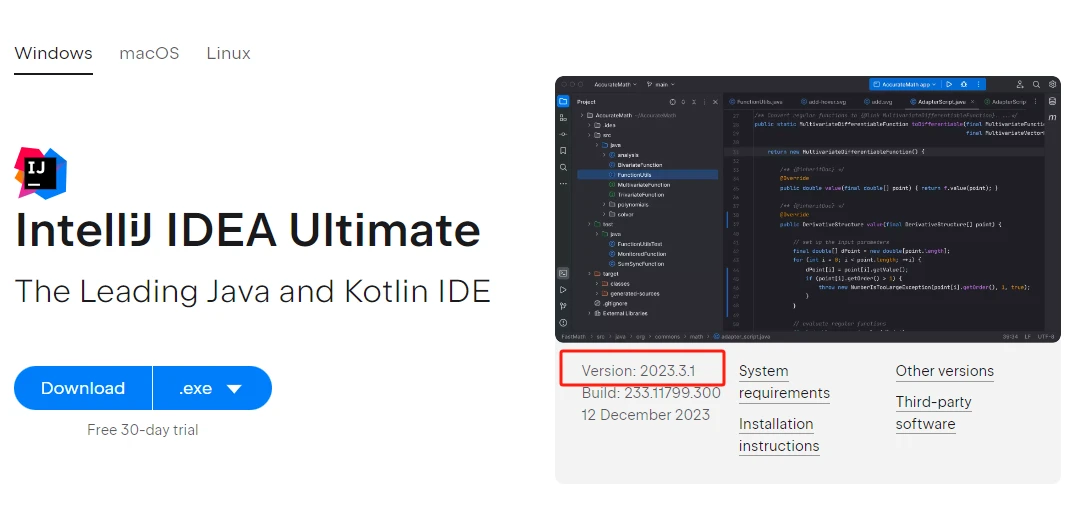This screenshot has width=1091, height=521.
Task: Hide the Project panel with its X icon
Action: point(715,102)
